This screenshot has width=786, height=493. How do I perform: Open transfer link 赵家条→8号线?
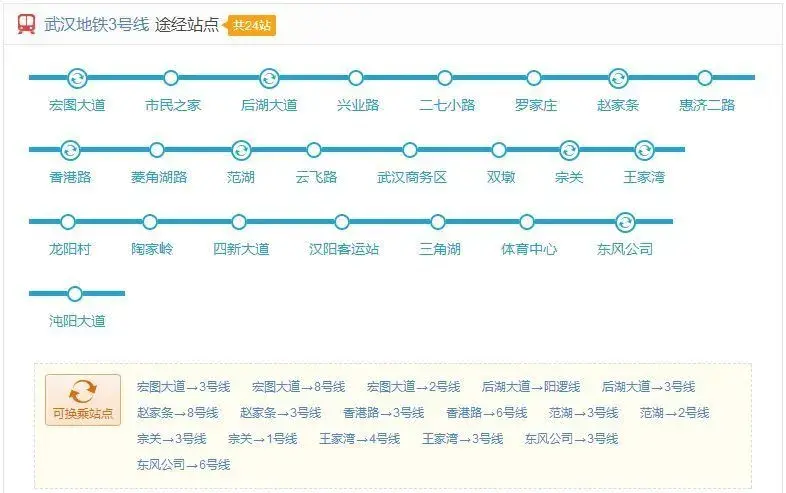tap(177, 413)
